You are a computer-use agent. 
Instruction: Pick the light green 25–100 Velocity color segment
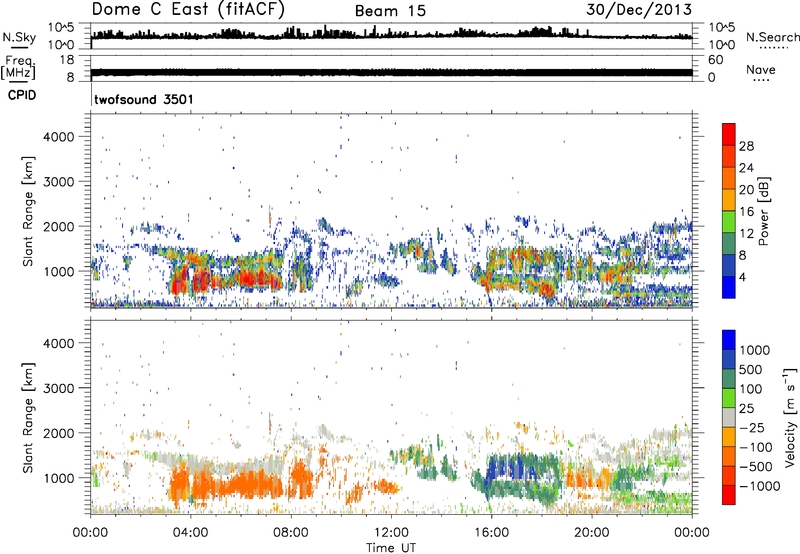click(729, 398)
